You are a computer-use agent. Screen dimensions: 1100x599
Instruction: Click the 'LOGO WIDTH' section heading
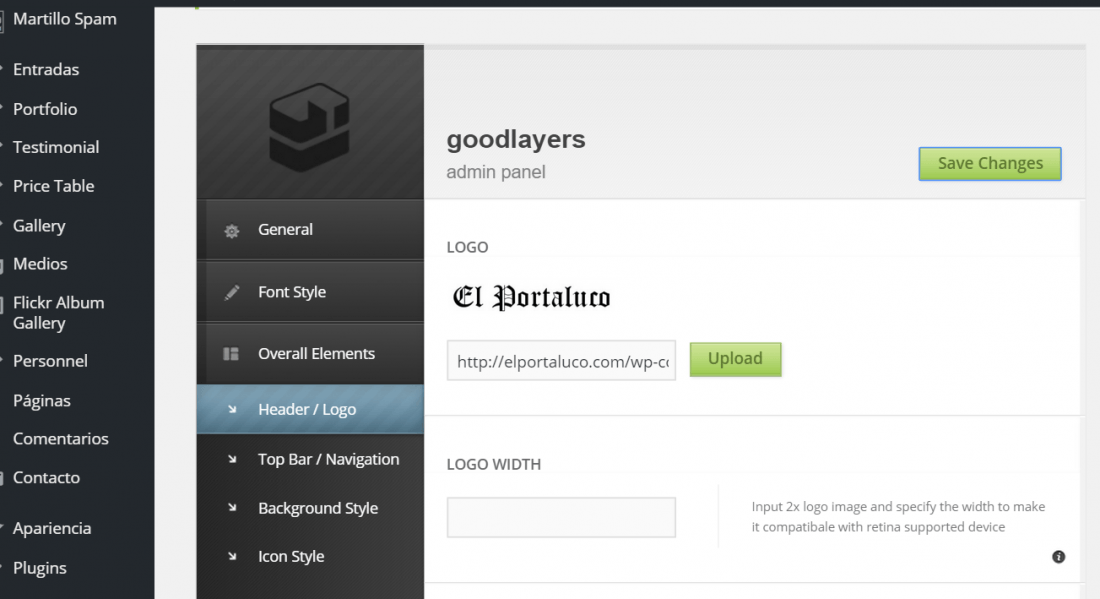point(494,464)
